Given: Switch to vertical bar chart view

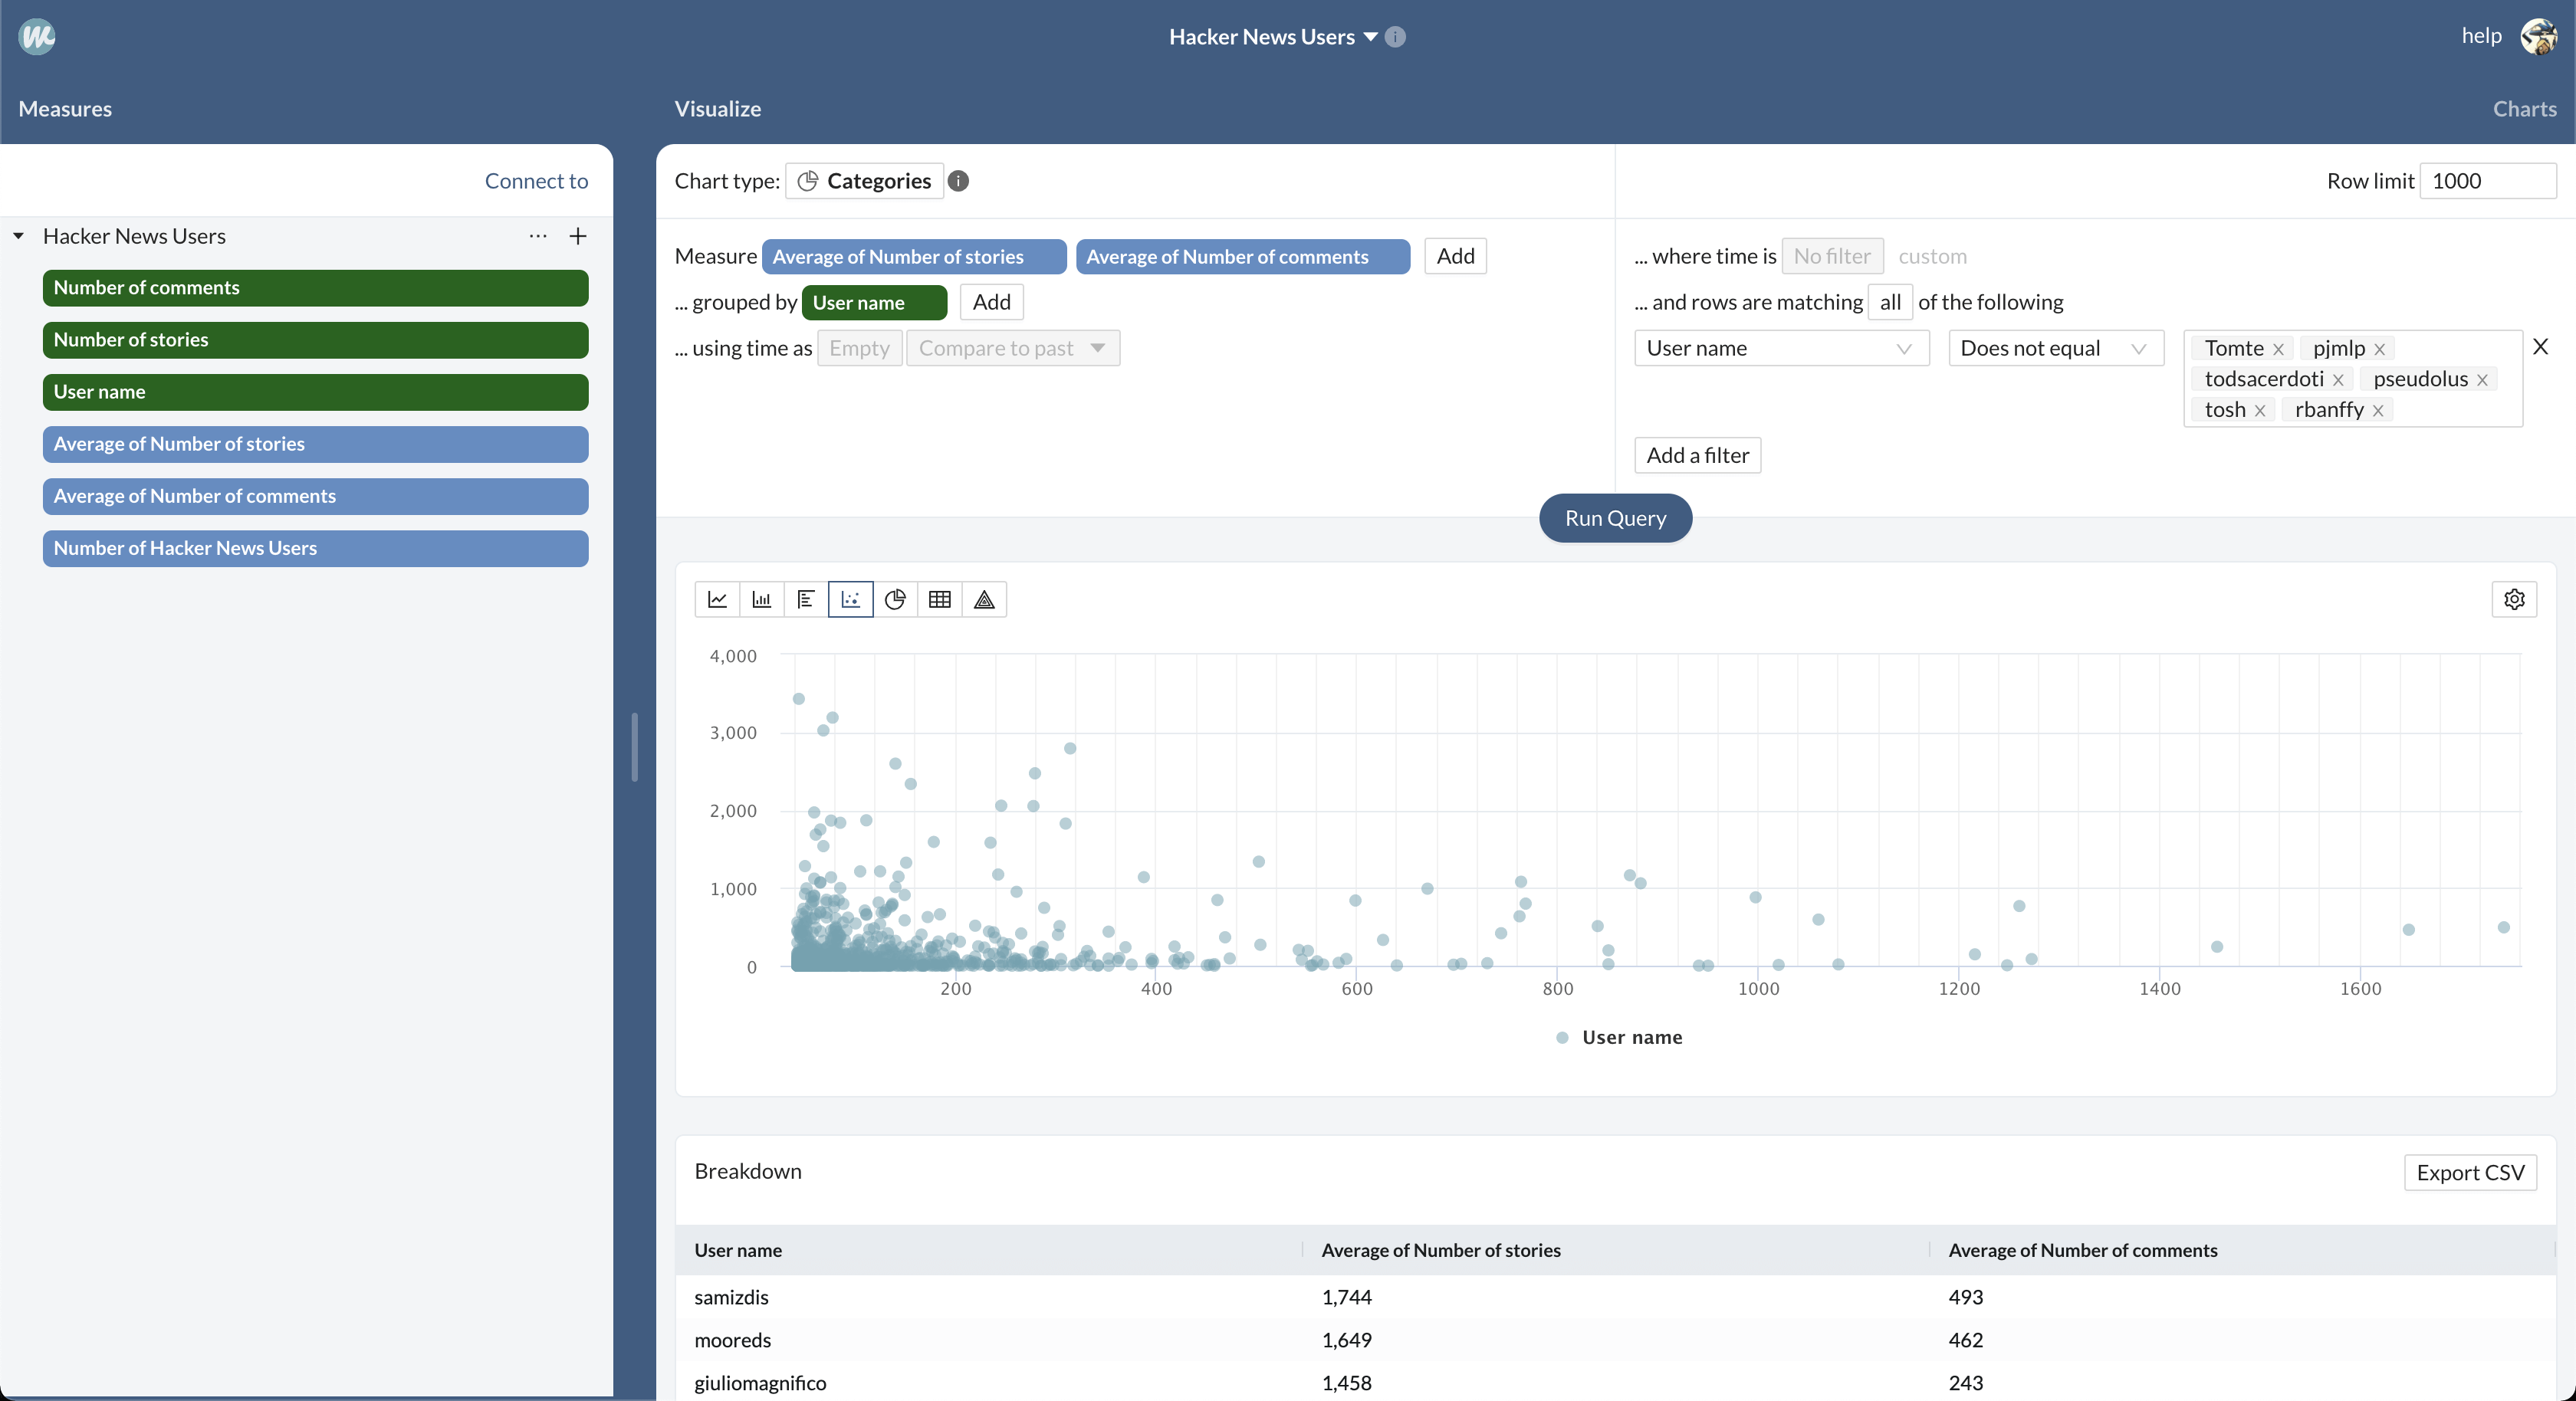Looking at the screenshot, I should [762, 599].
